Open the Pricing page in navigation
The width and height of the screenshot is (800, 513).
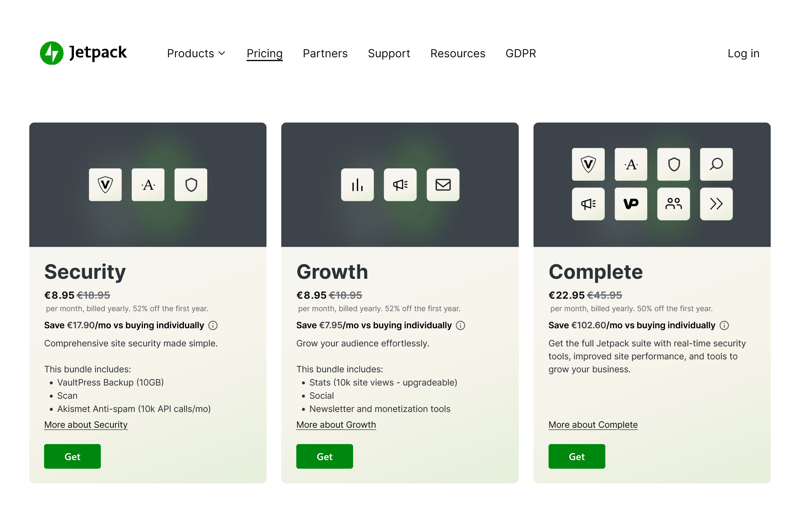coord(264,54)
